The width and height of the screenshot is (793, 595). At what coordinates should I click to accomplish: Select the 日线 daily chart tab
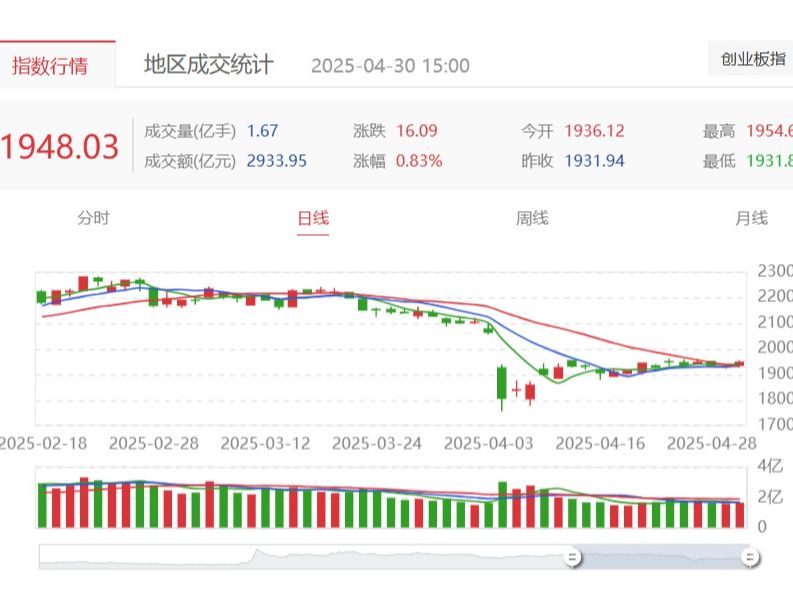pos(313,218)
